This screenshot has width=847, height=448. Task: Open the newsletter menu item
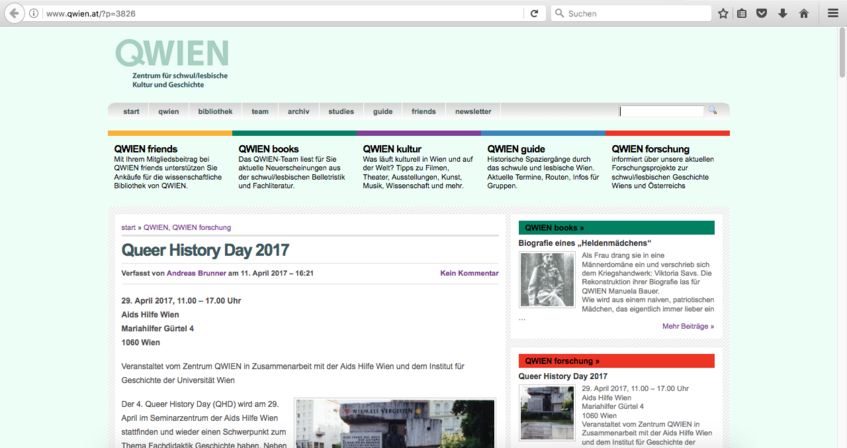pos(473,111)
